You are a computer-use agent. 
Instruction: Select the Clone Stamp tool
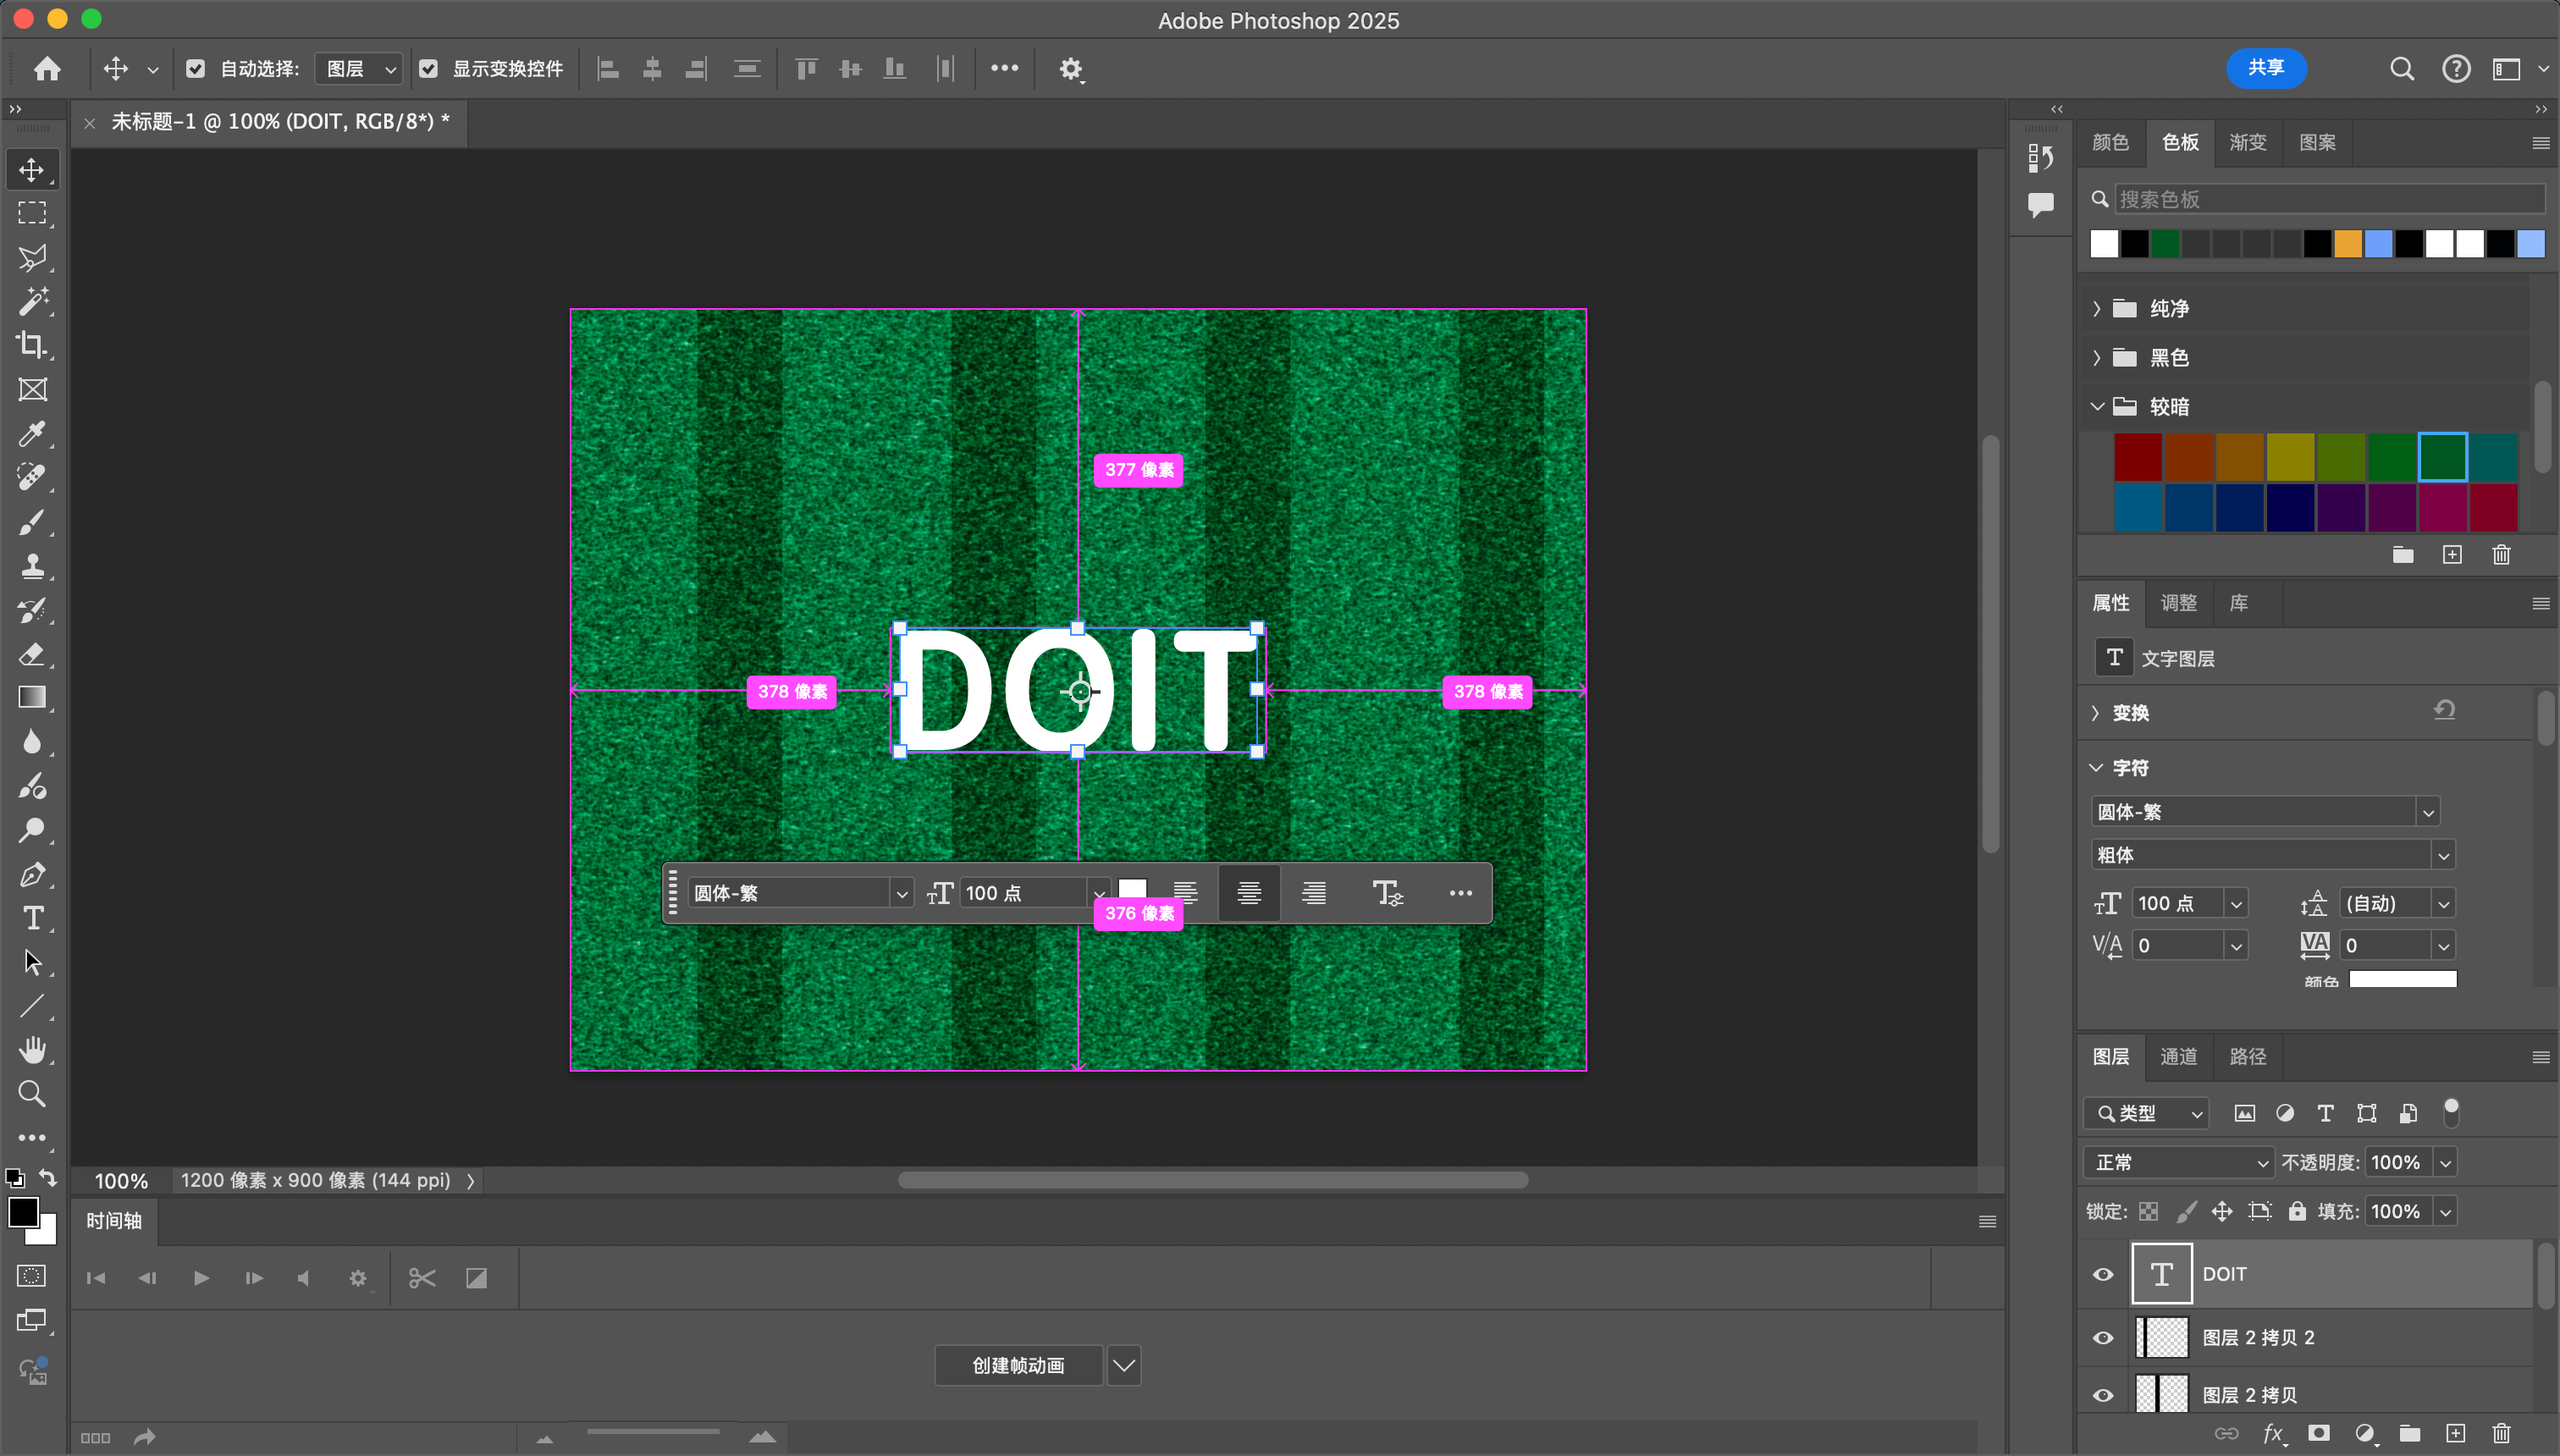tap(32, 566)
